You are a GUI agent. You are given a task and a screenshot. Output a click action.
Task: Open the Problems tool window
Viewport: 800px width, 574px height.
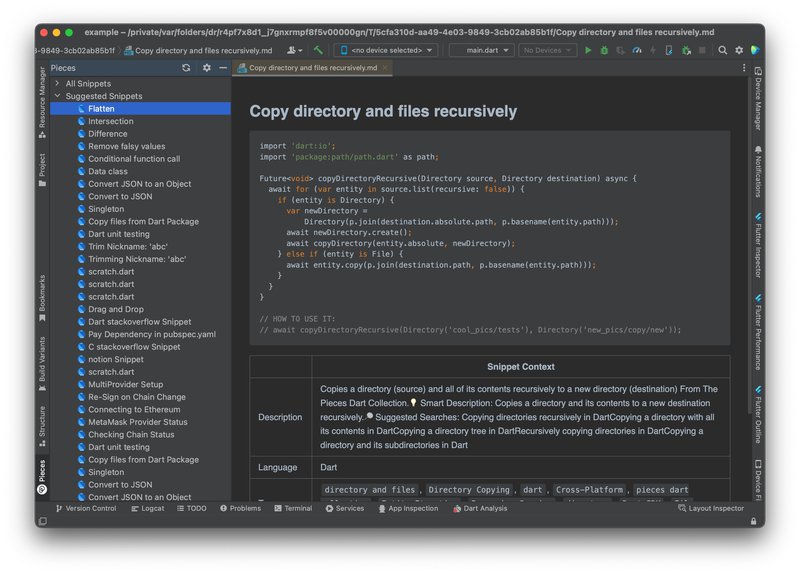tap(240, 508)
